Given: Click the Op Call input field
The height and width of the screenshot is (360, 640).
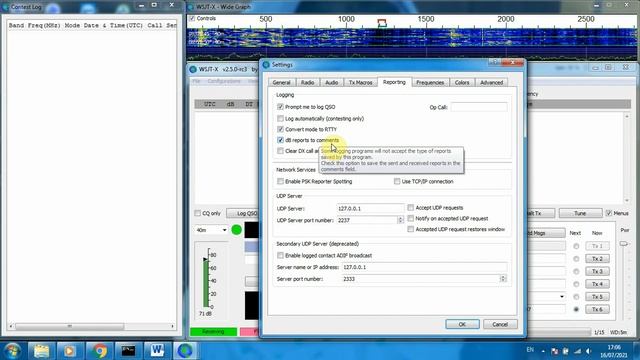Looking at the screenshot, I should click(x=479, y=107).
